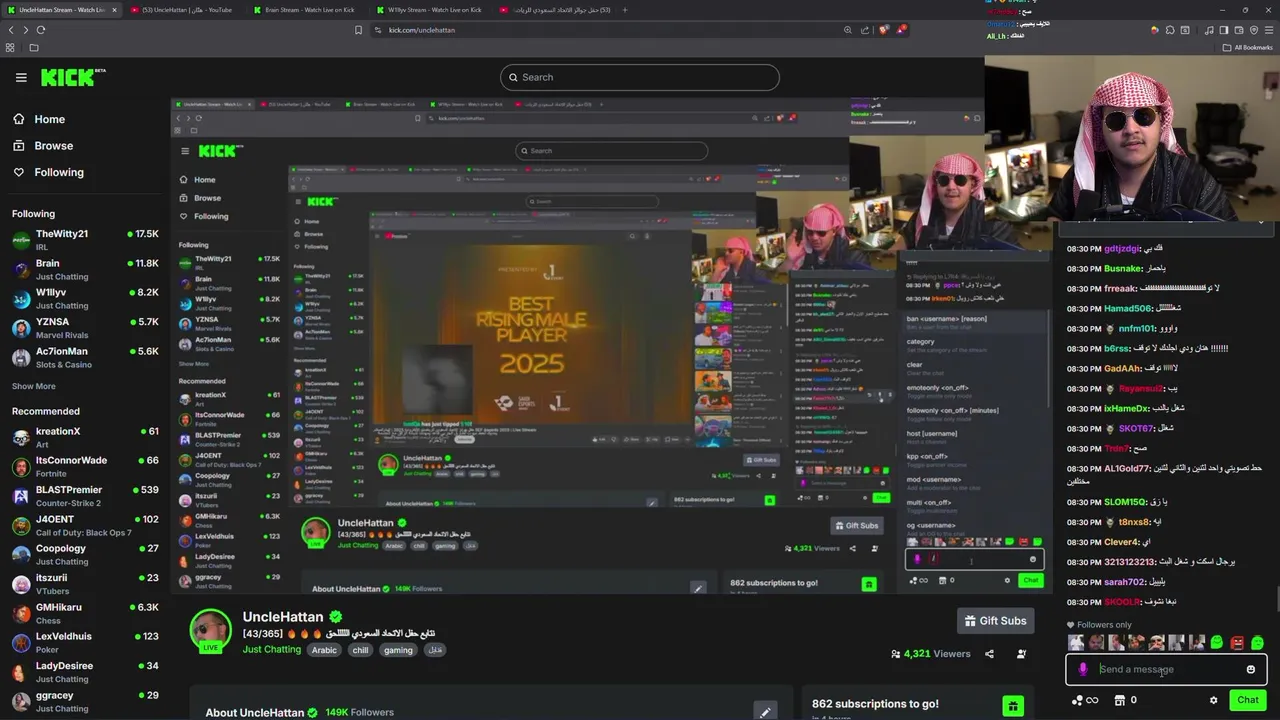Click browser back arrow
This screenshot has height=720, width=1280.
[x=11, y=30]
